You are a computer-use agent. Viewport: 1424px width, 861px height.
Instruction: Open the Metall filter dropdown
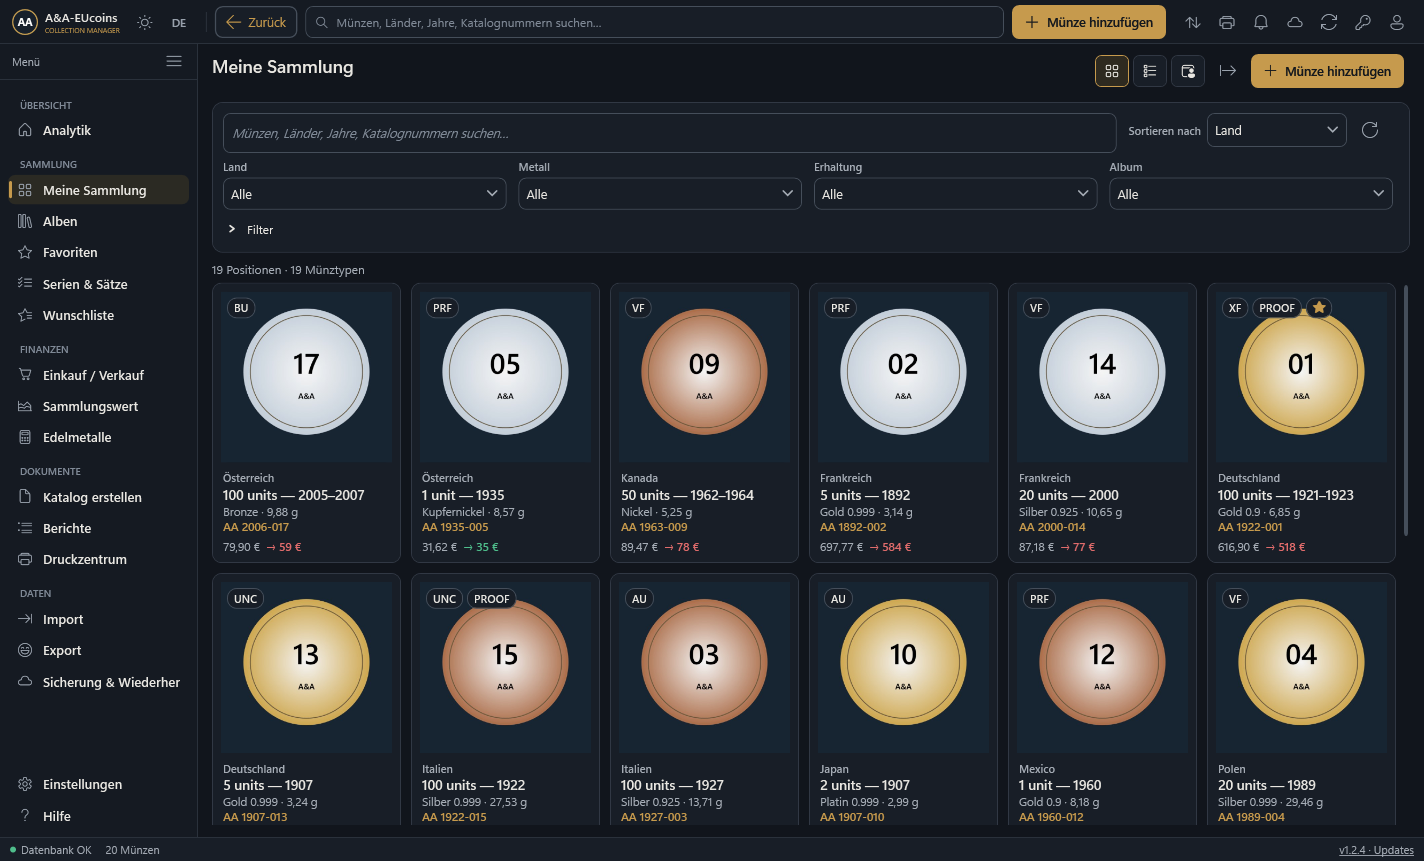pos(660,194)
